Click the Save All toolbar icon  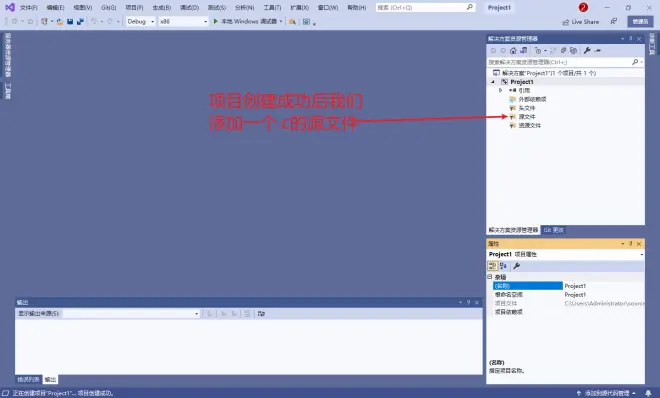80,21
